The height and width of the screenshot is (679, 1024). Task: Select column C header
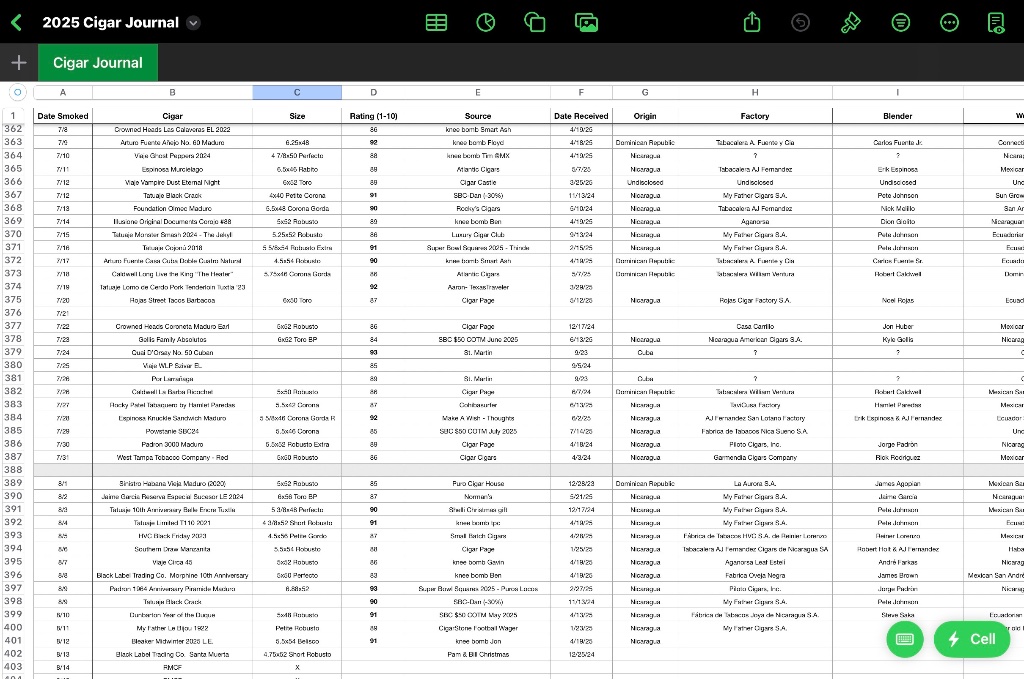tap(297, 92)
